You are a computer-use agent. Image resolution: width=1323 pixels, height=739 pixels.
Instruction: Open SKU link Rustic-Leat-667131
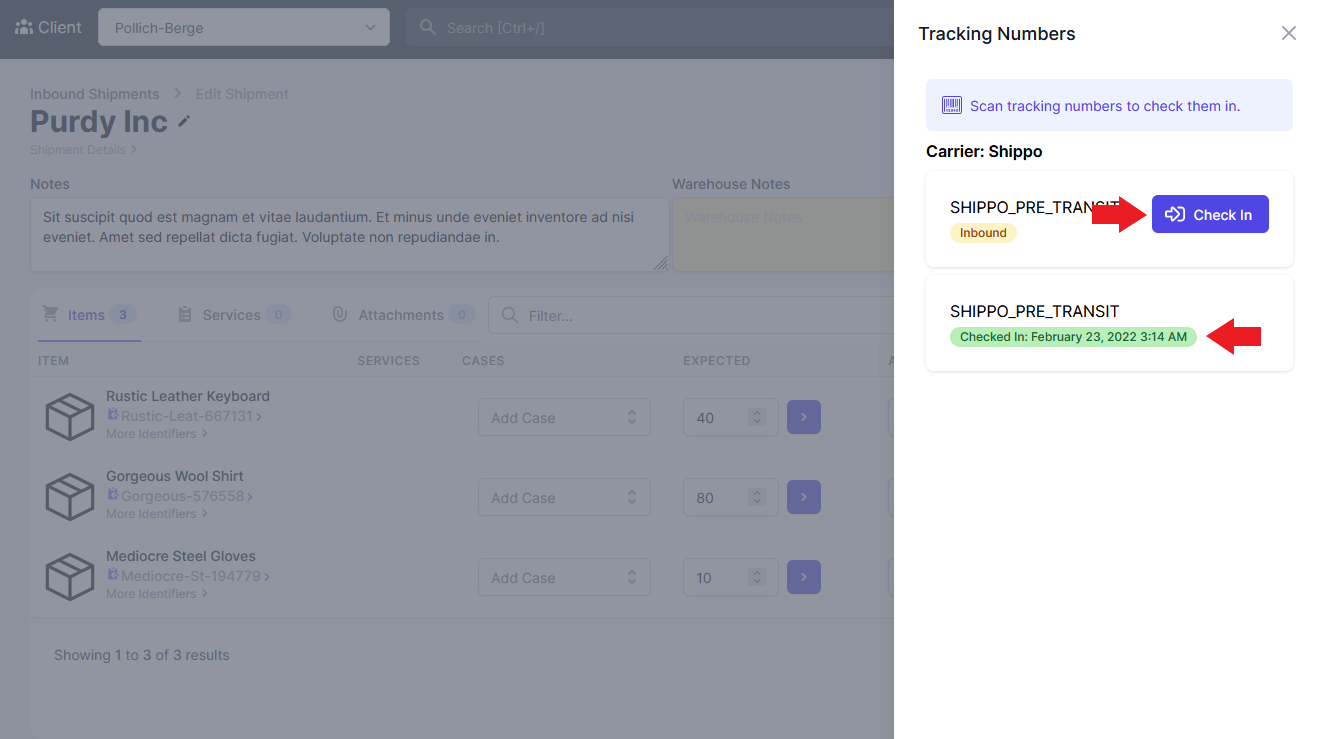point(187,416)
